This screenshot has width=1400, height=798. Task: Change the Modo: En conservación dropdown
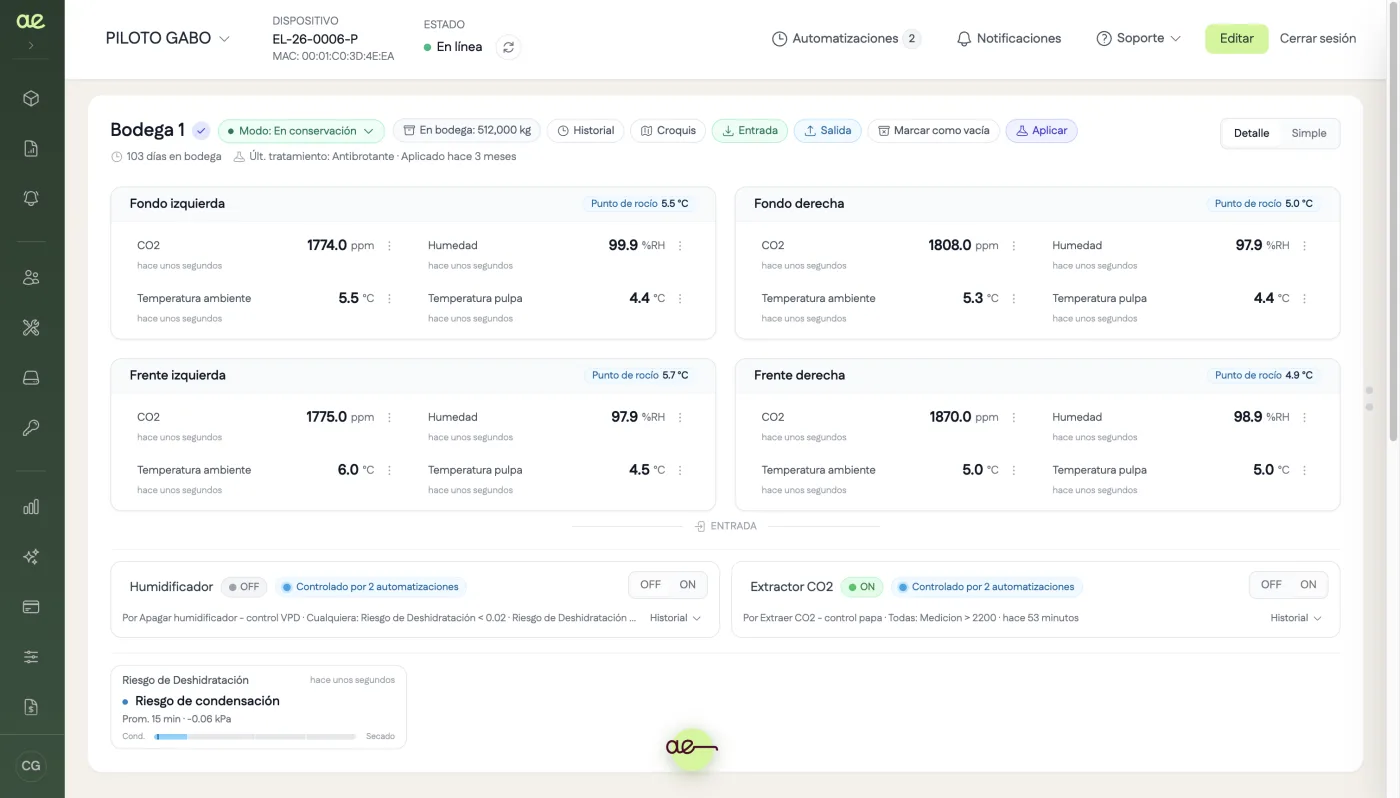tap(301, 131)
